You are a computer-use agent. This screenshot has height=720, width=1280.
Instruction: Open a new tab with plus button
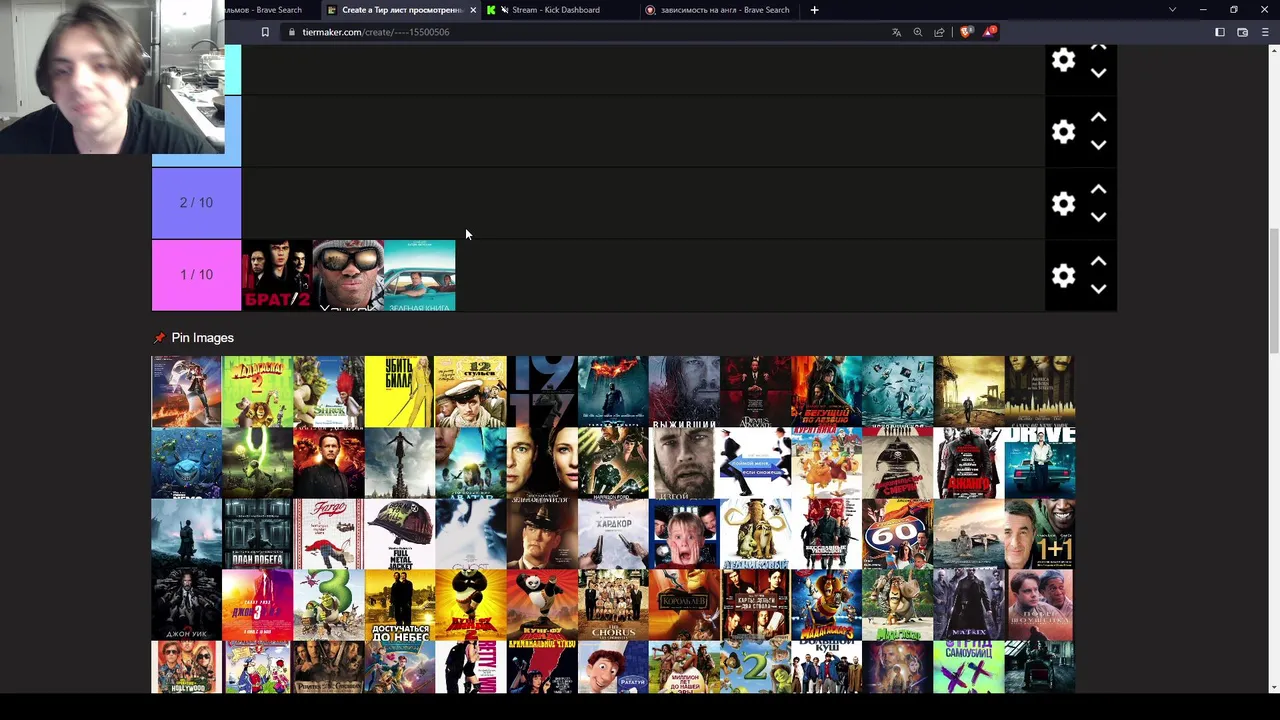pyautogui.click(x=814, y=10)
